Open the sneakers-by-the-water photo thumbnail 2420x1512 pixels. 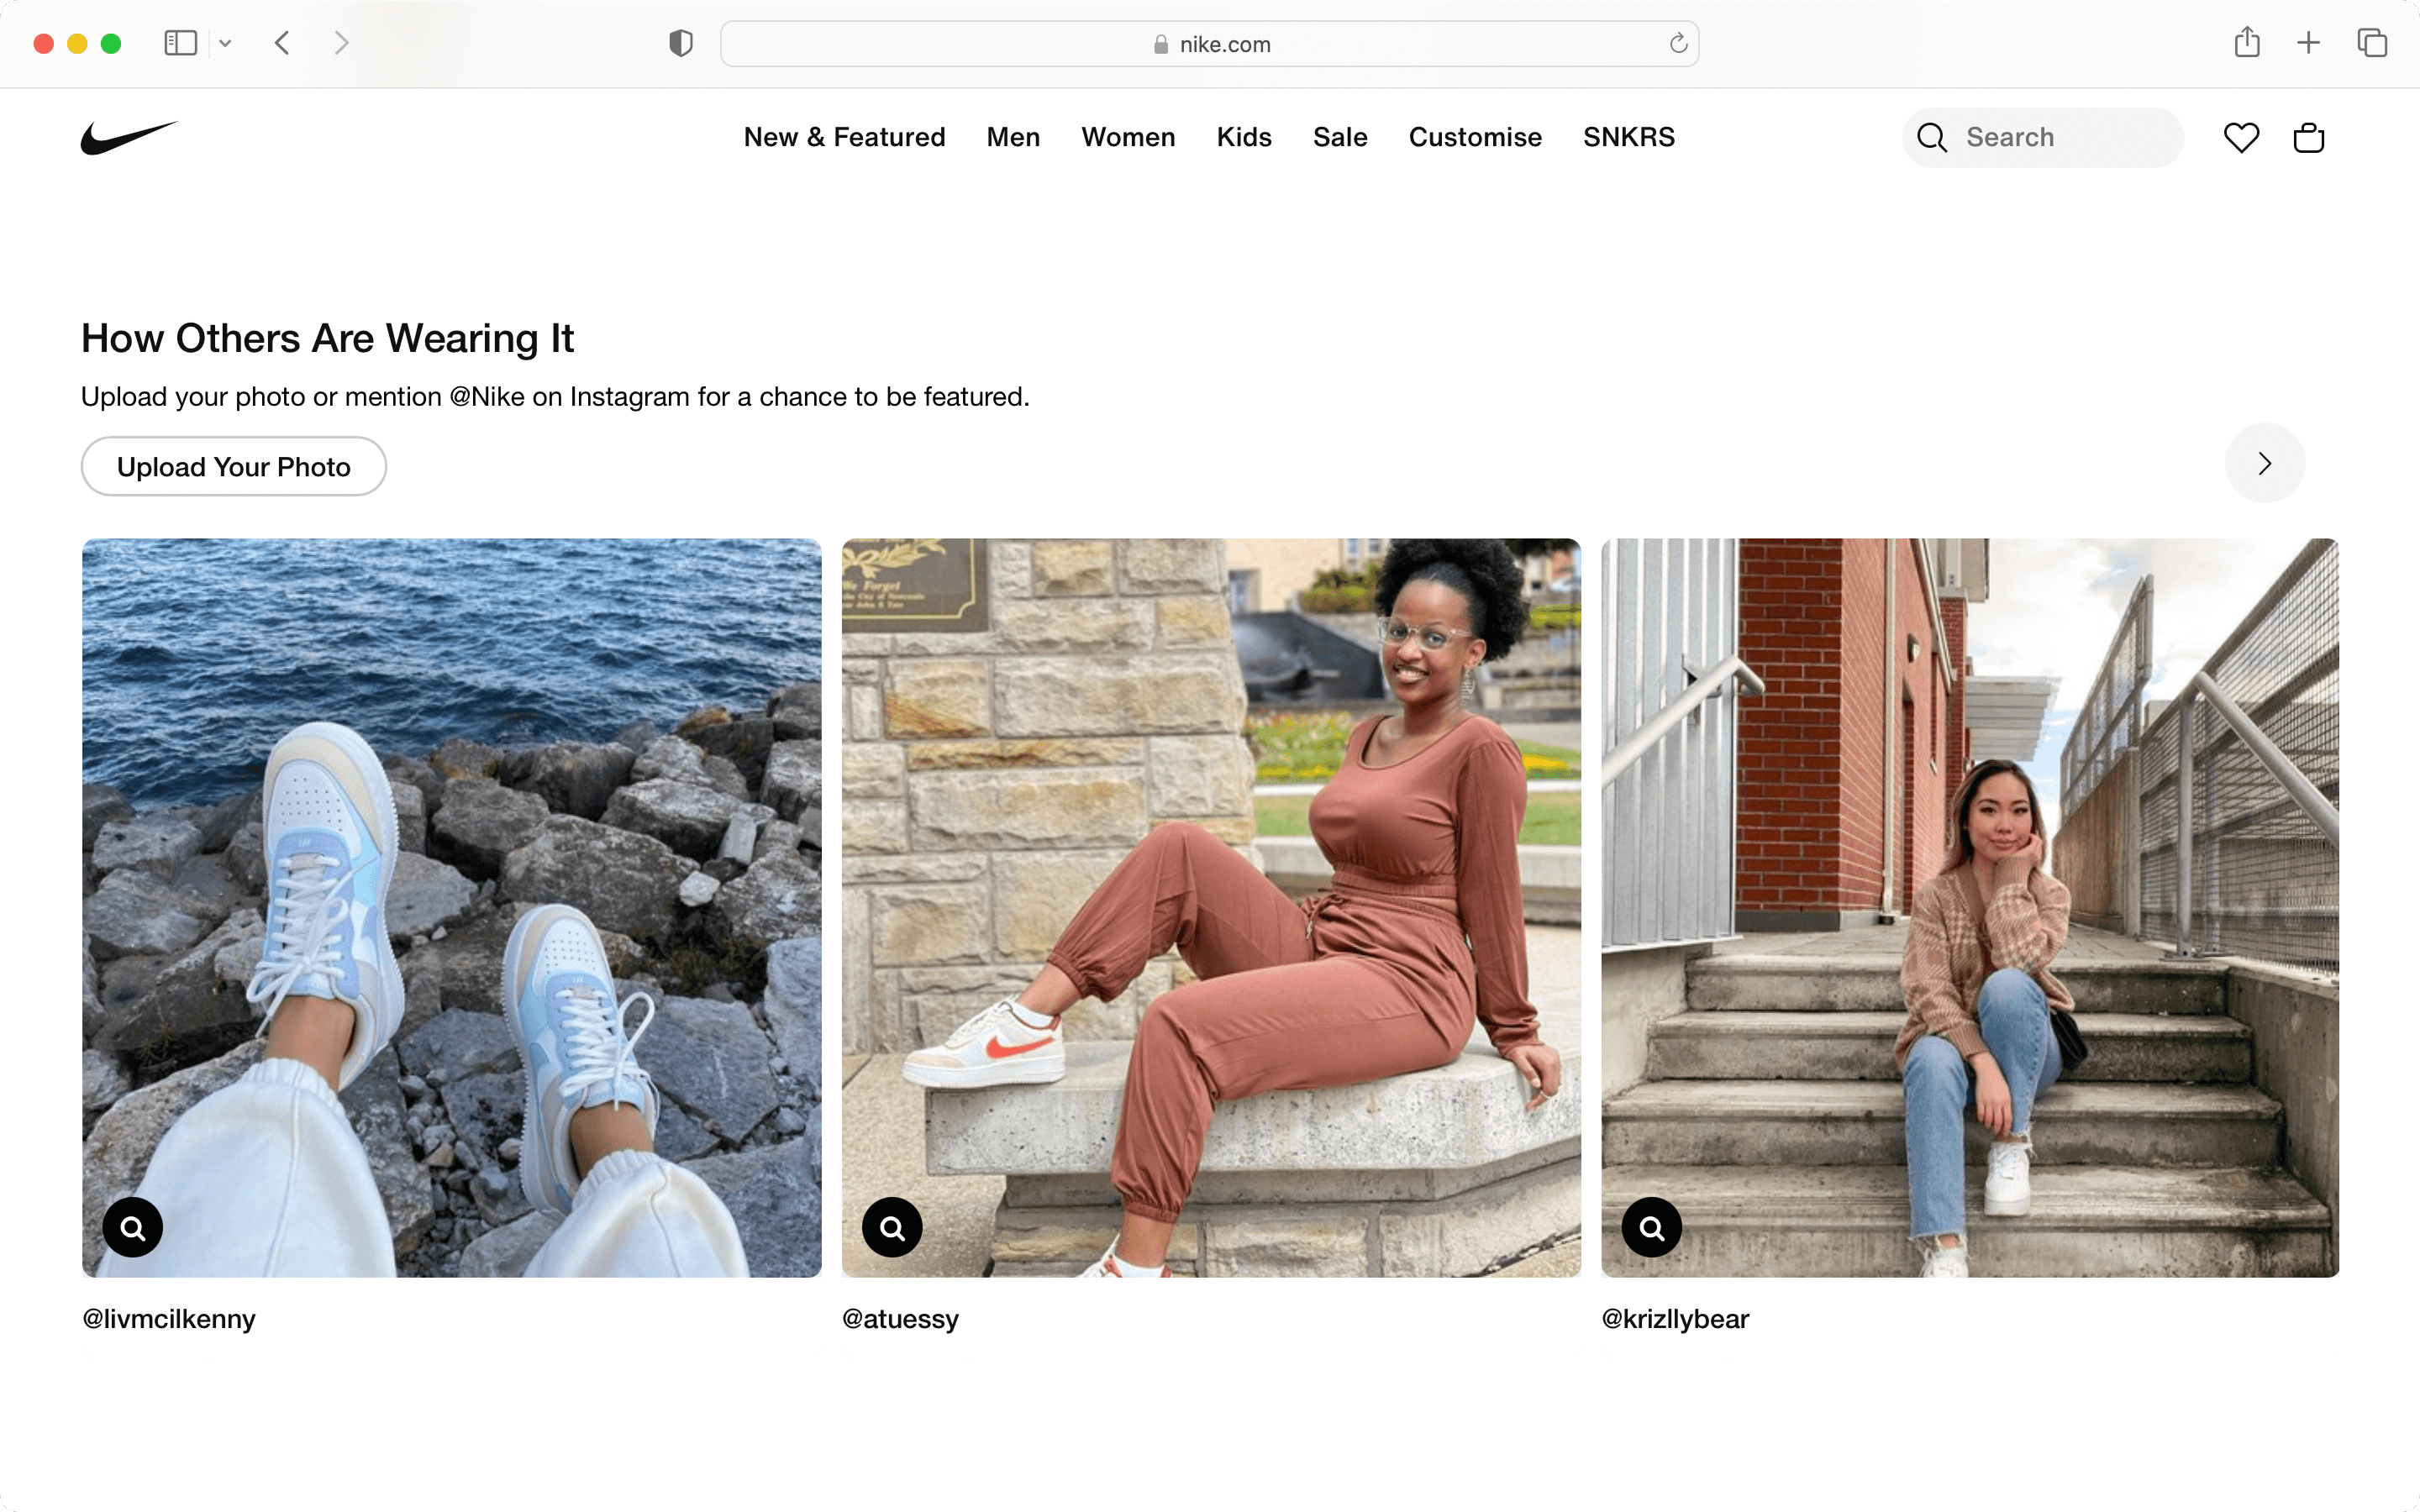click(x=452, y=907)
